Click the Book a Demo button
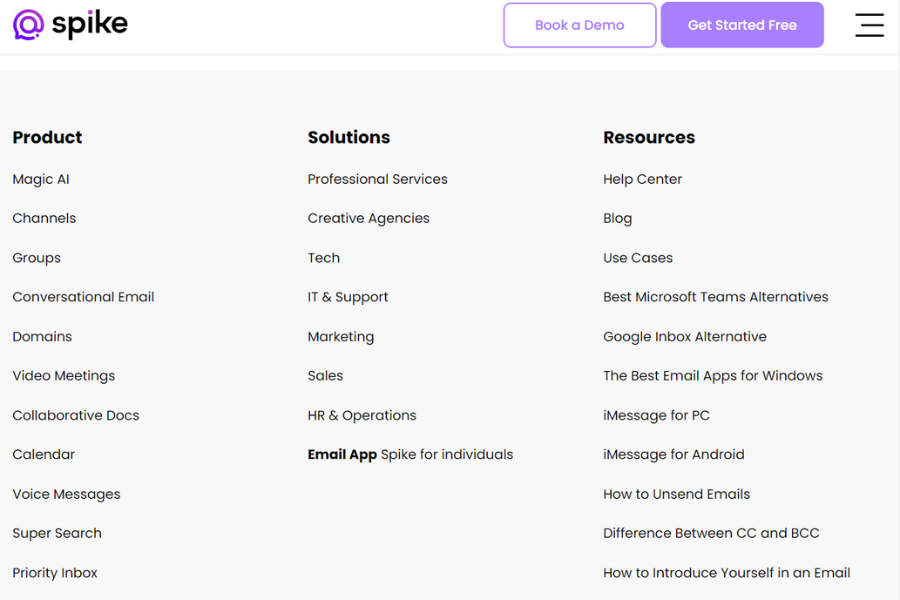 click(579, 24)
